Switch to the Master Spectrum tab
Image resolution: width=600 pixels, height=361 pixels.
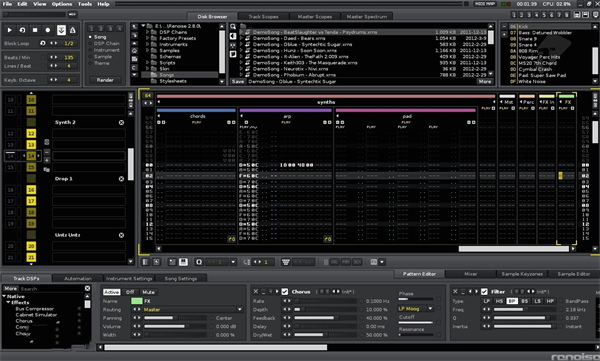tap(367, 16)
